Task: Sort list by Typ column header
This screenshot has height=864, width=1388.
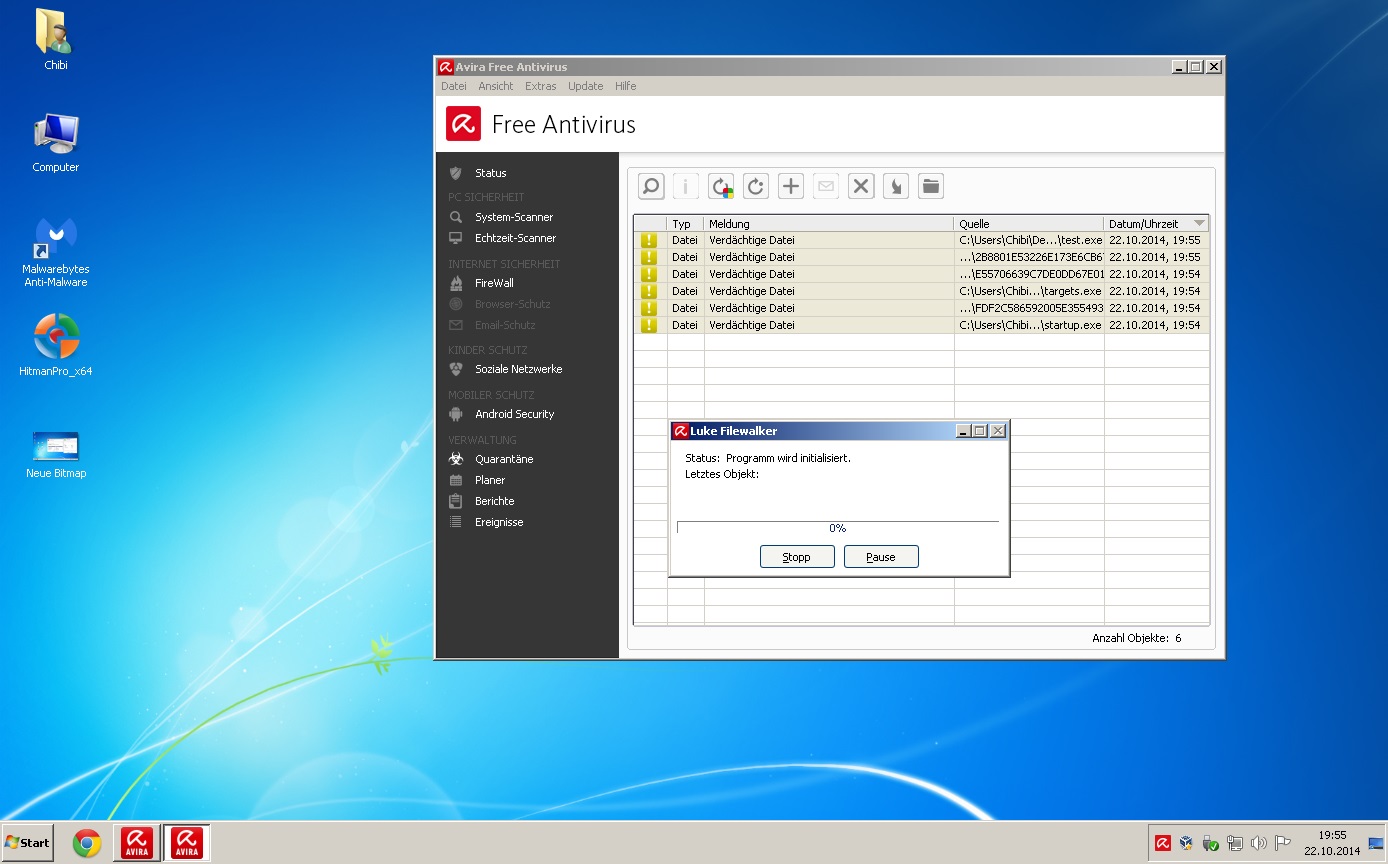Action: tap(685, 224)
